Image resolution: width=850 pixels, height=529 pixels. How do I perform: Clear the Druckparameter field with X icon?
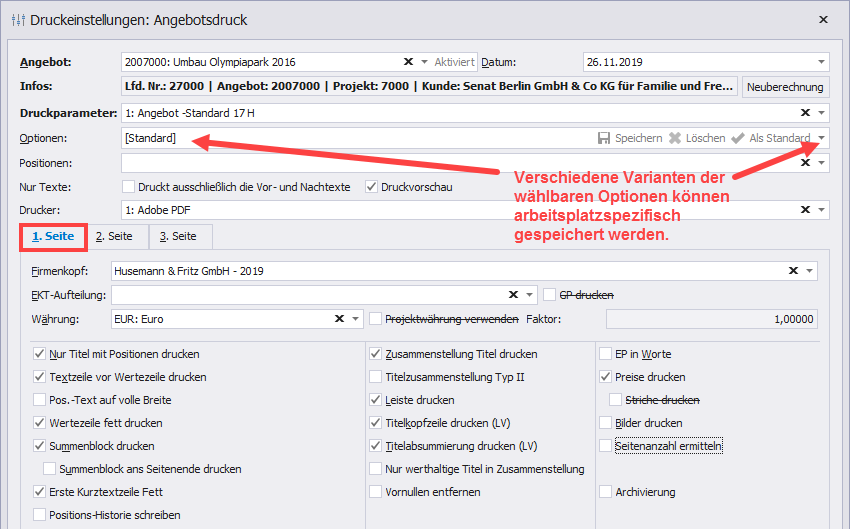tap(805, 113)
